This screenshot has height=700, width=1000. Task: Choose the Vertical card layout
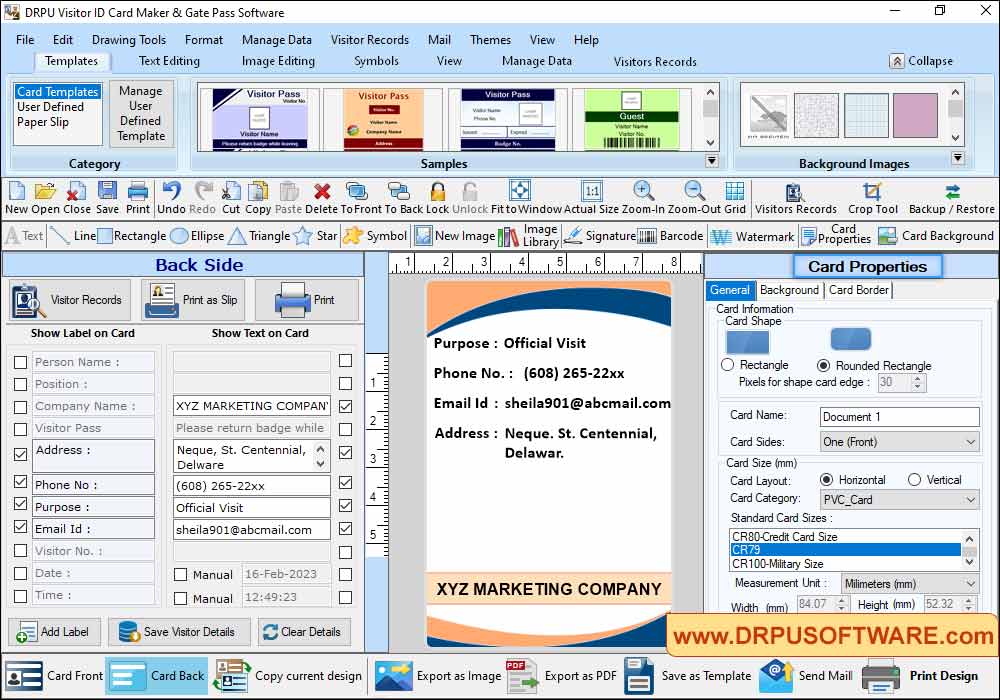pos(915,479)
